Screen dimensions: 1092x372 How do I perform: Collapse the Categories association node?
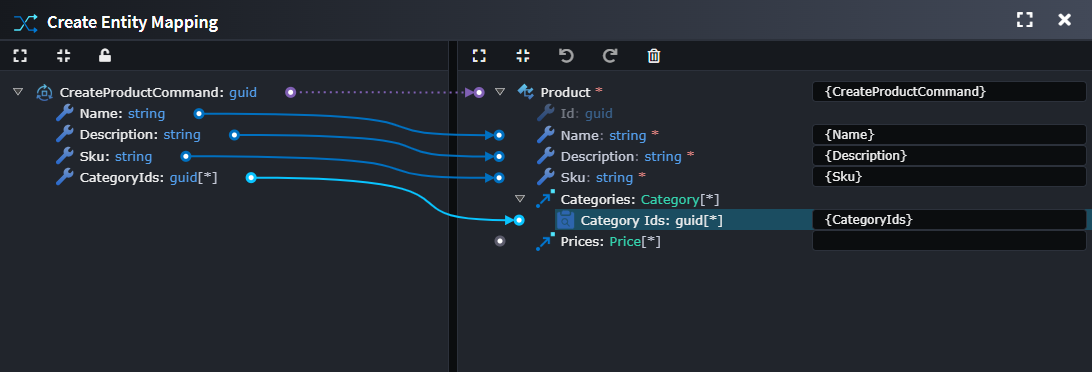(x=520, y=199)
